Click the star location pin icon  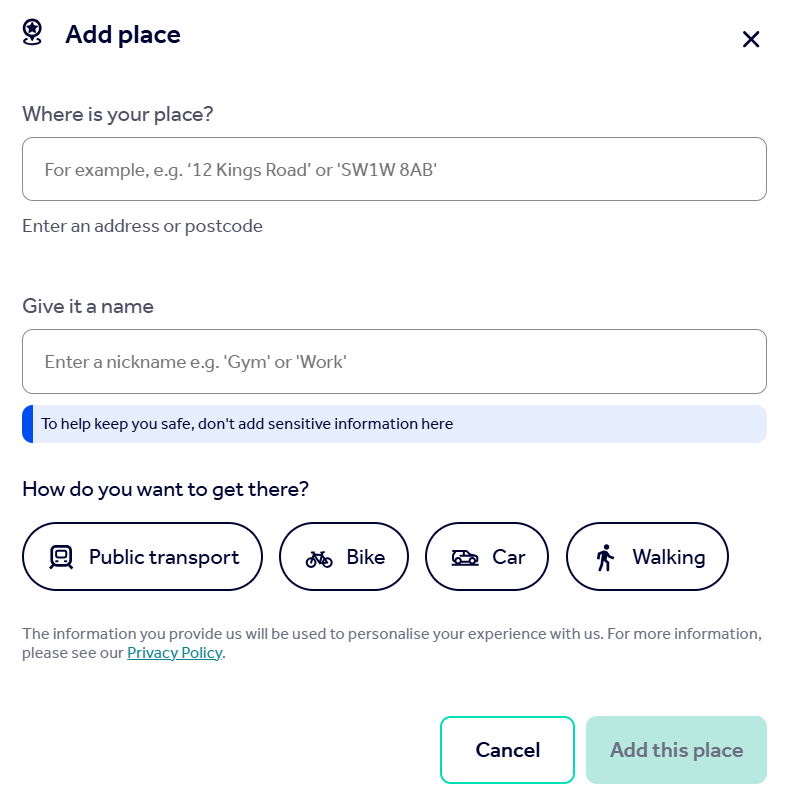click(x=32, y=32)
